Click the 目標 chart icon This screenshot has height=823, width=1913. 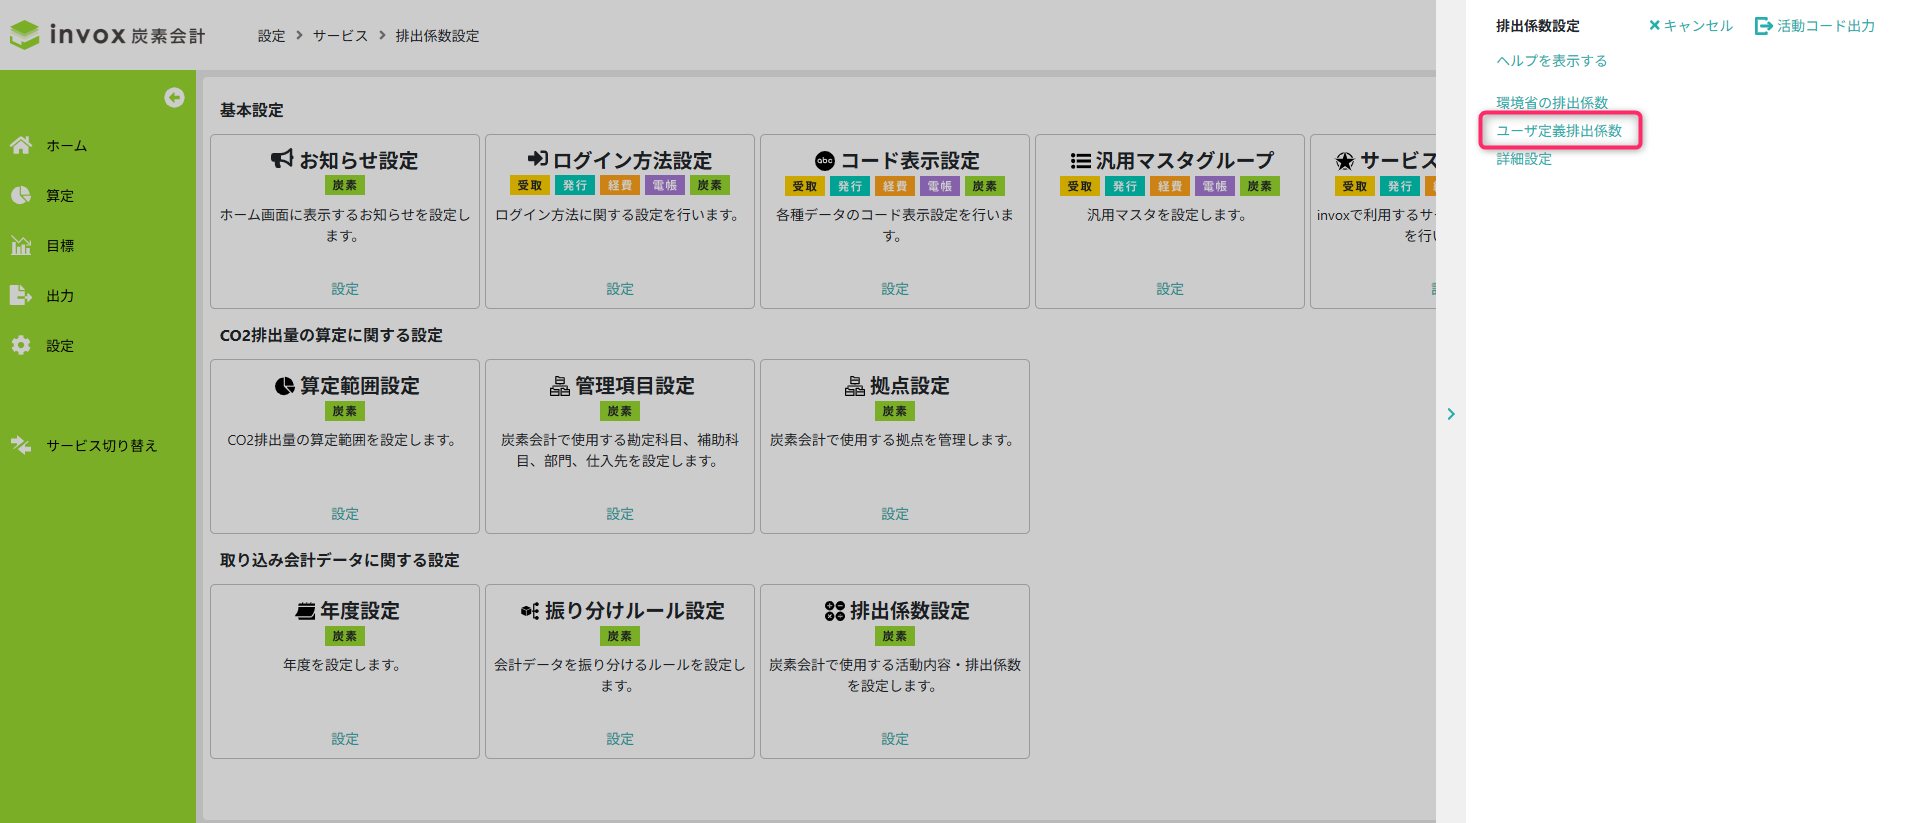click(21, 246)
